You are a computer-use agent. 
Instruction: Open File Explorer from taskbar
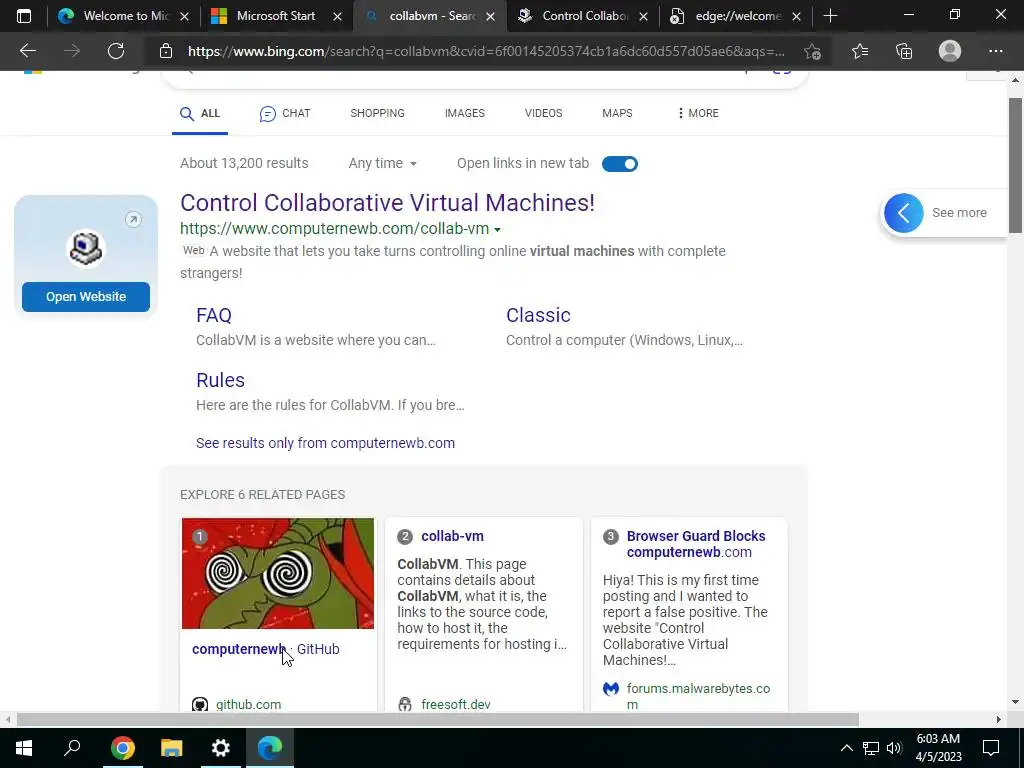tap(171, 748)
